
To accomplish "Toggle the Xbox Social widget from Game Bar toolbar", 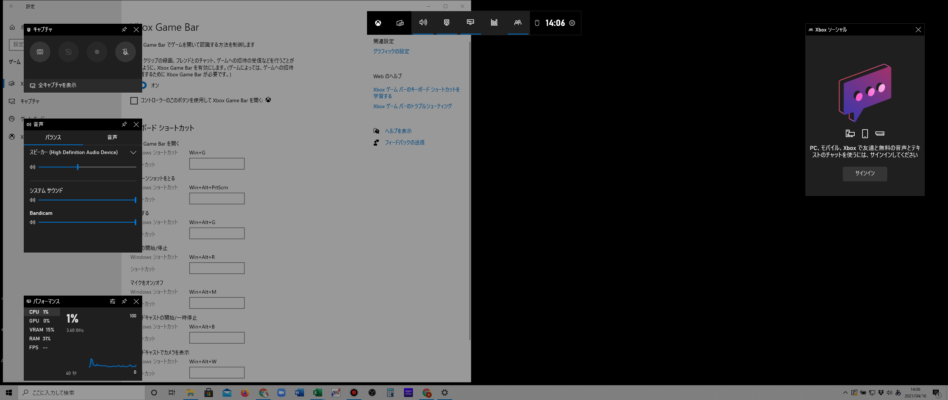I will point(518,23).
